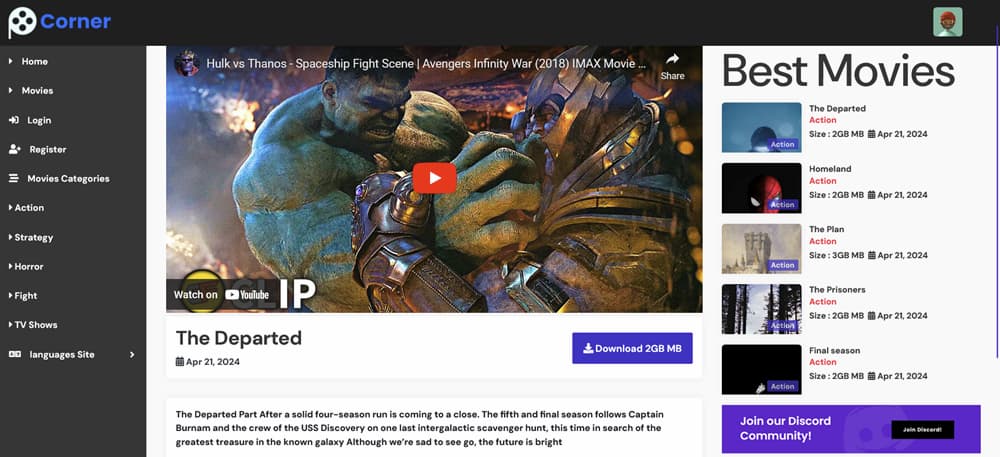Click the YouTube Share arrow icon

point(672,59)
